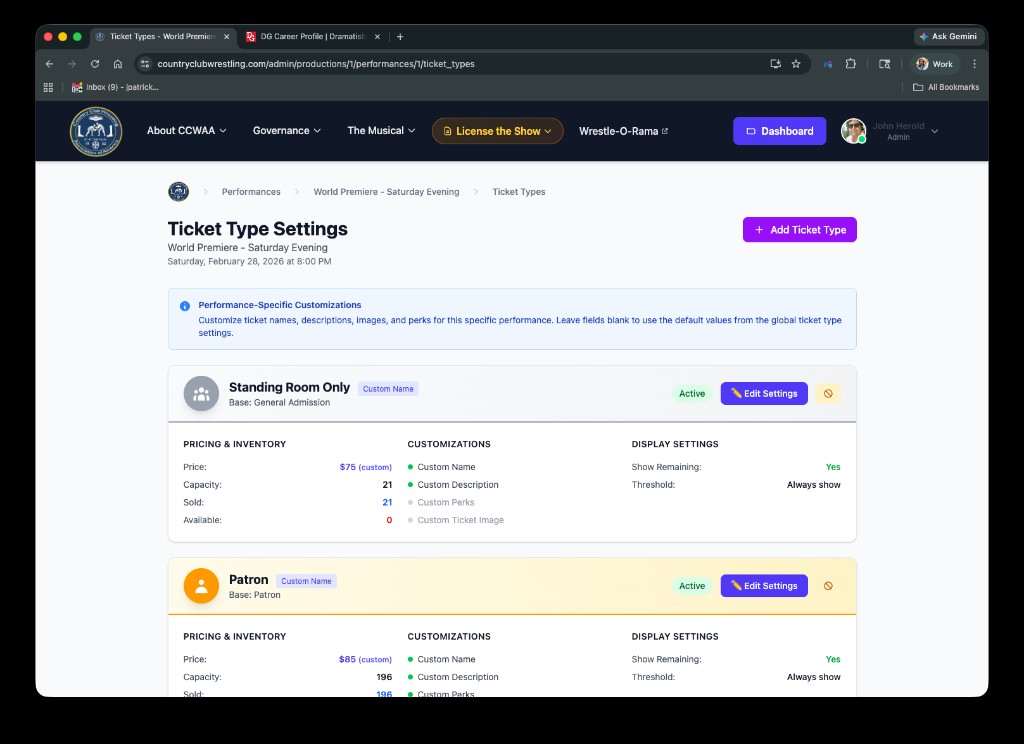Disable the Standing Room Only ticket type

828,394
